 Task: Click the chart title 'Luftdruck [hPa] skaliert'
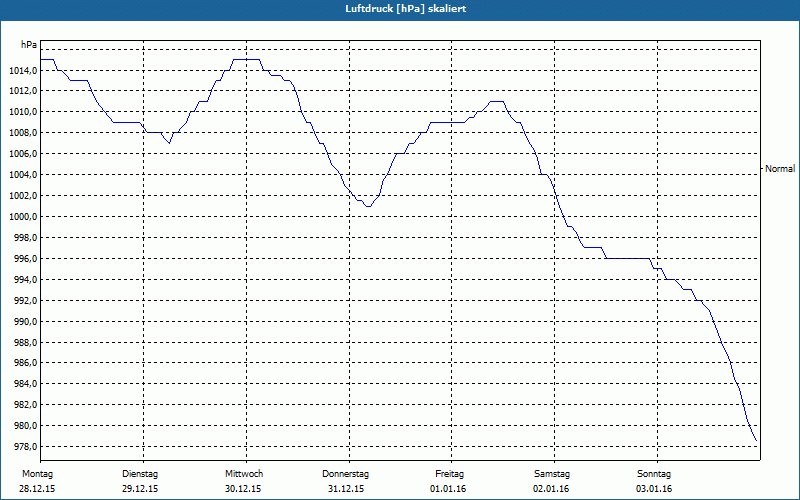(x=406, y=9)
